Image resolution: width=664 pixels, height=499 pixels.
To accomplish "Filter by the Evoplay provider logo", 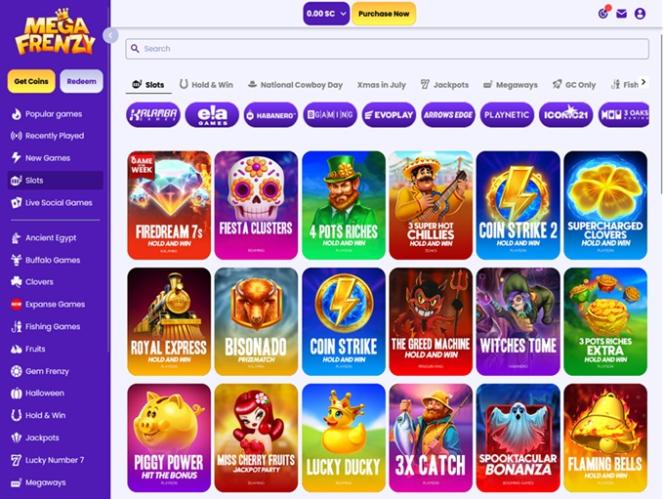I will point(389,115).
